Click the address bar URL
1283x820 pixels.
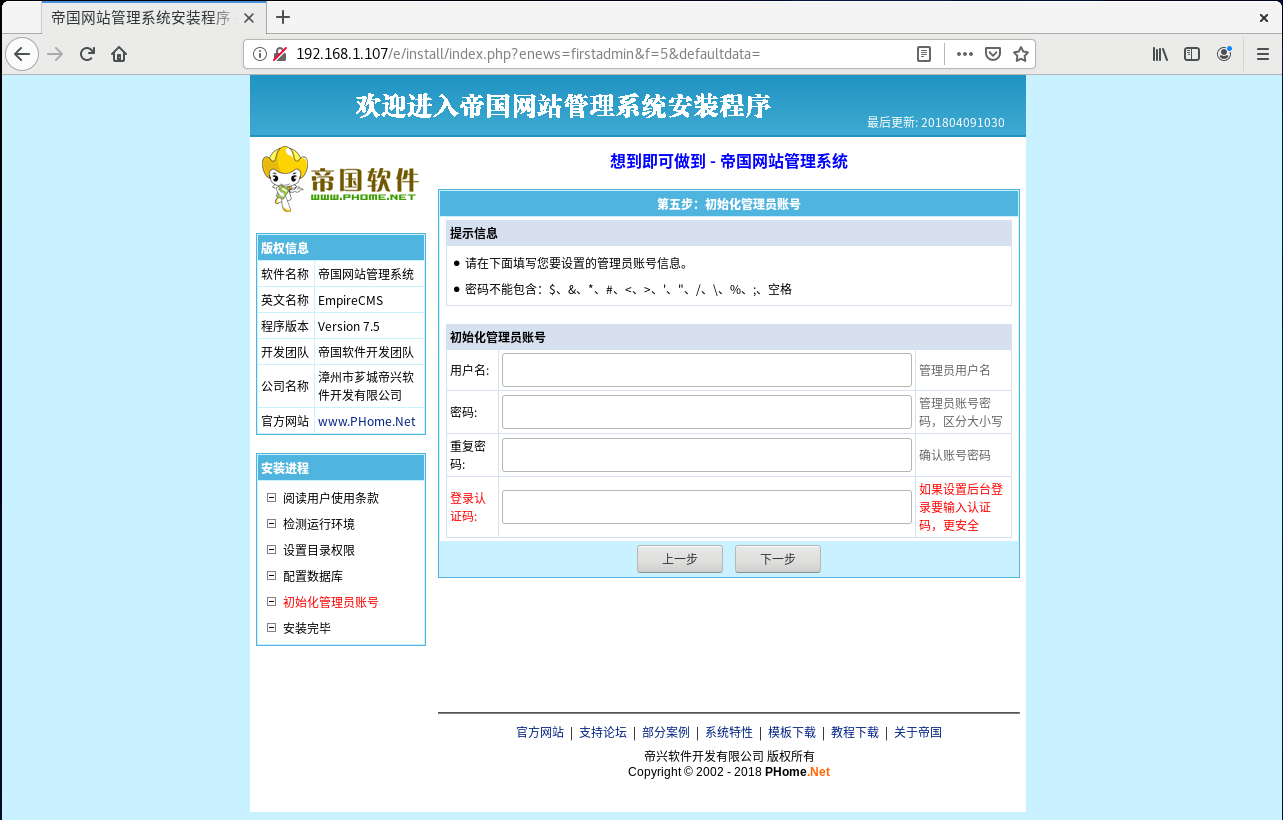tap(528, 54)
